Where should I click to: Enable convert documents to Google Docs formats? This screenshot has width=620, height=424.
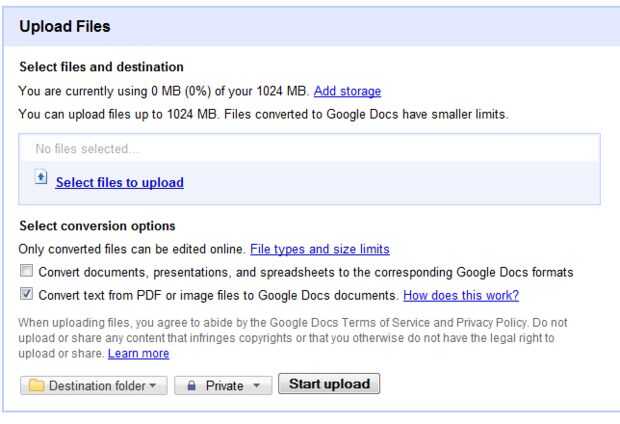coord(28,272)
